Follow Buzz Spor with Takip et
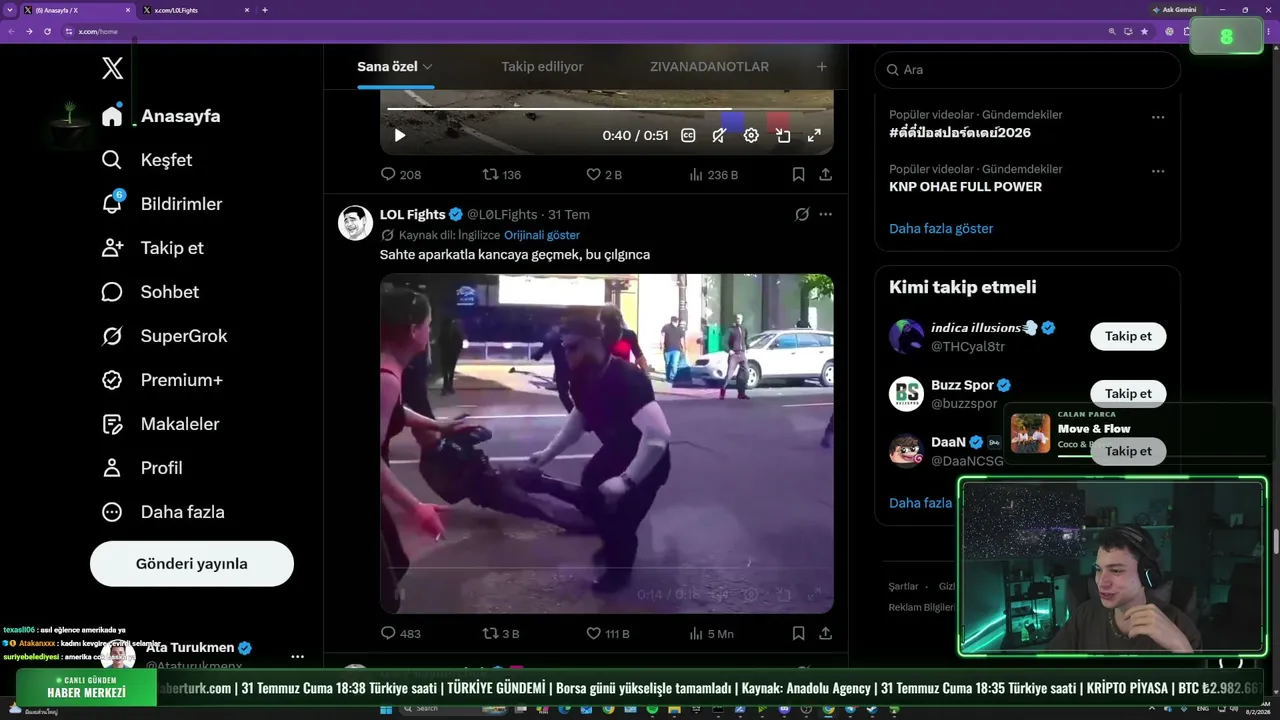Image resolution: width=1280 pixels, height=720 pixels. click(1128, 393)
